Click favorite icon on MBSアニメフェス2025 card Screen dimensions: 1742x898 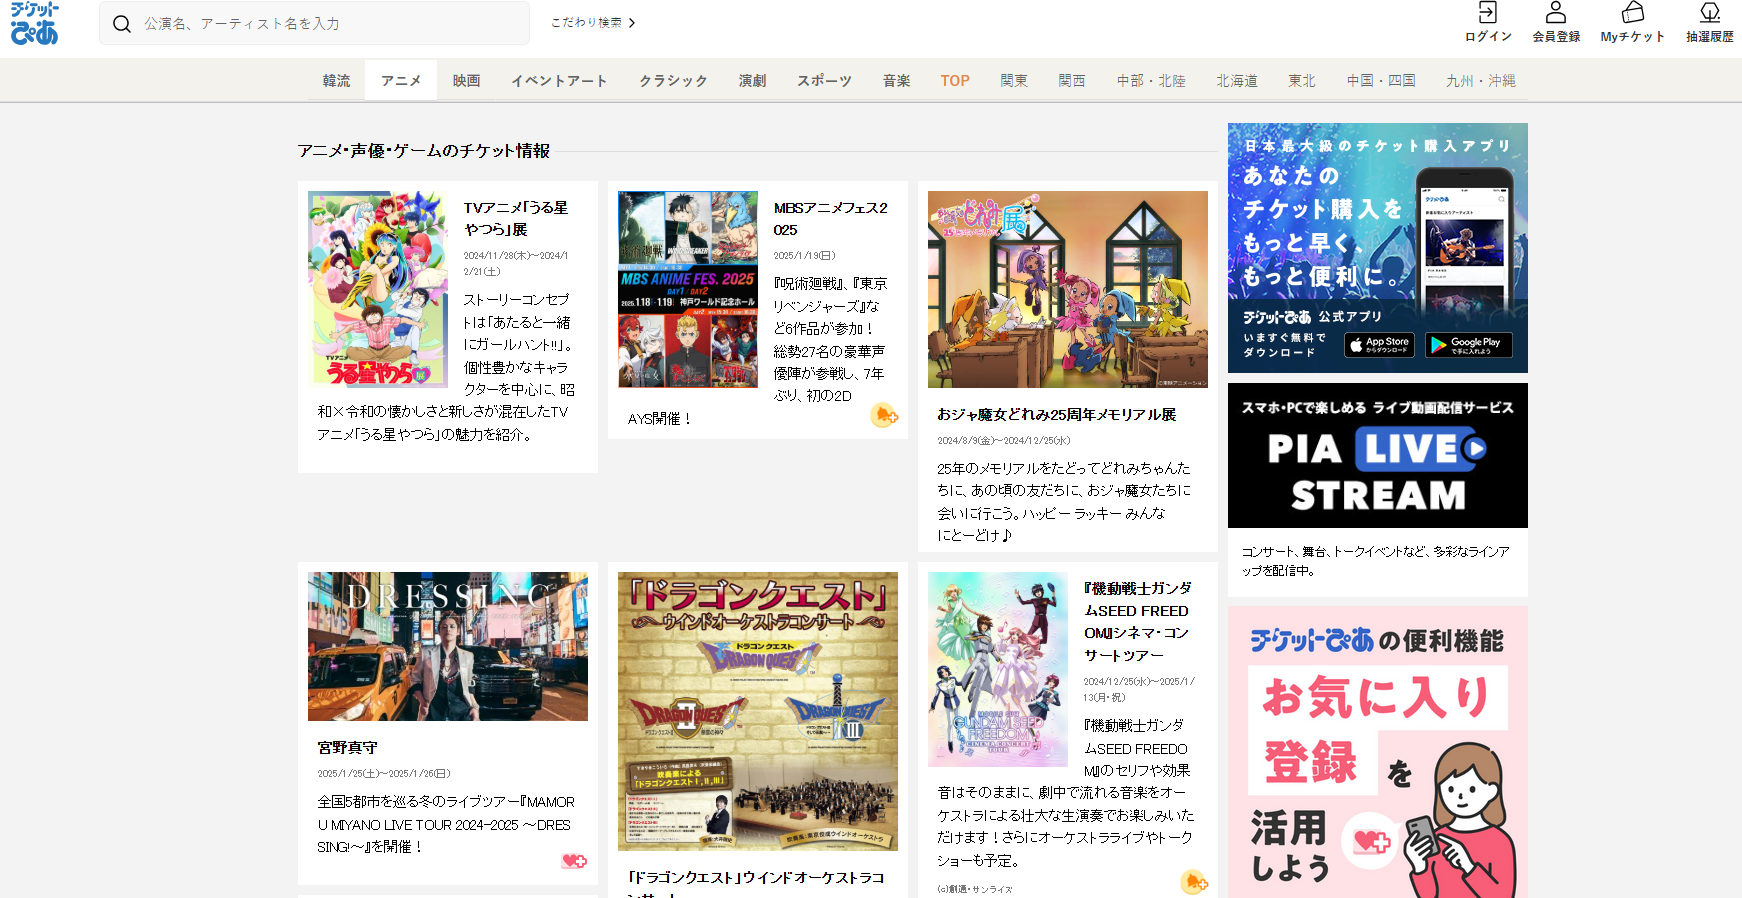tap(884, 415)
